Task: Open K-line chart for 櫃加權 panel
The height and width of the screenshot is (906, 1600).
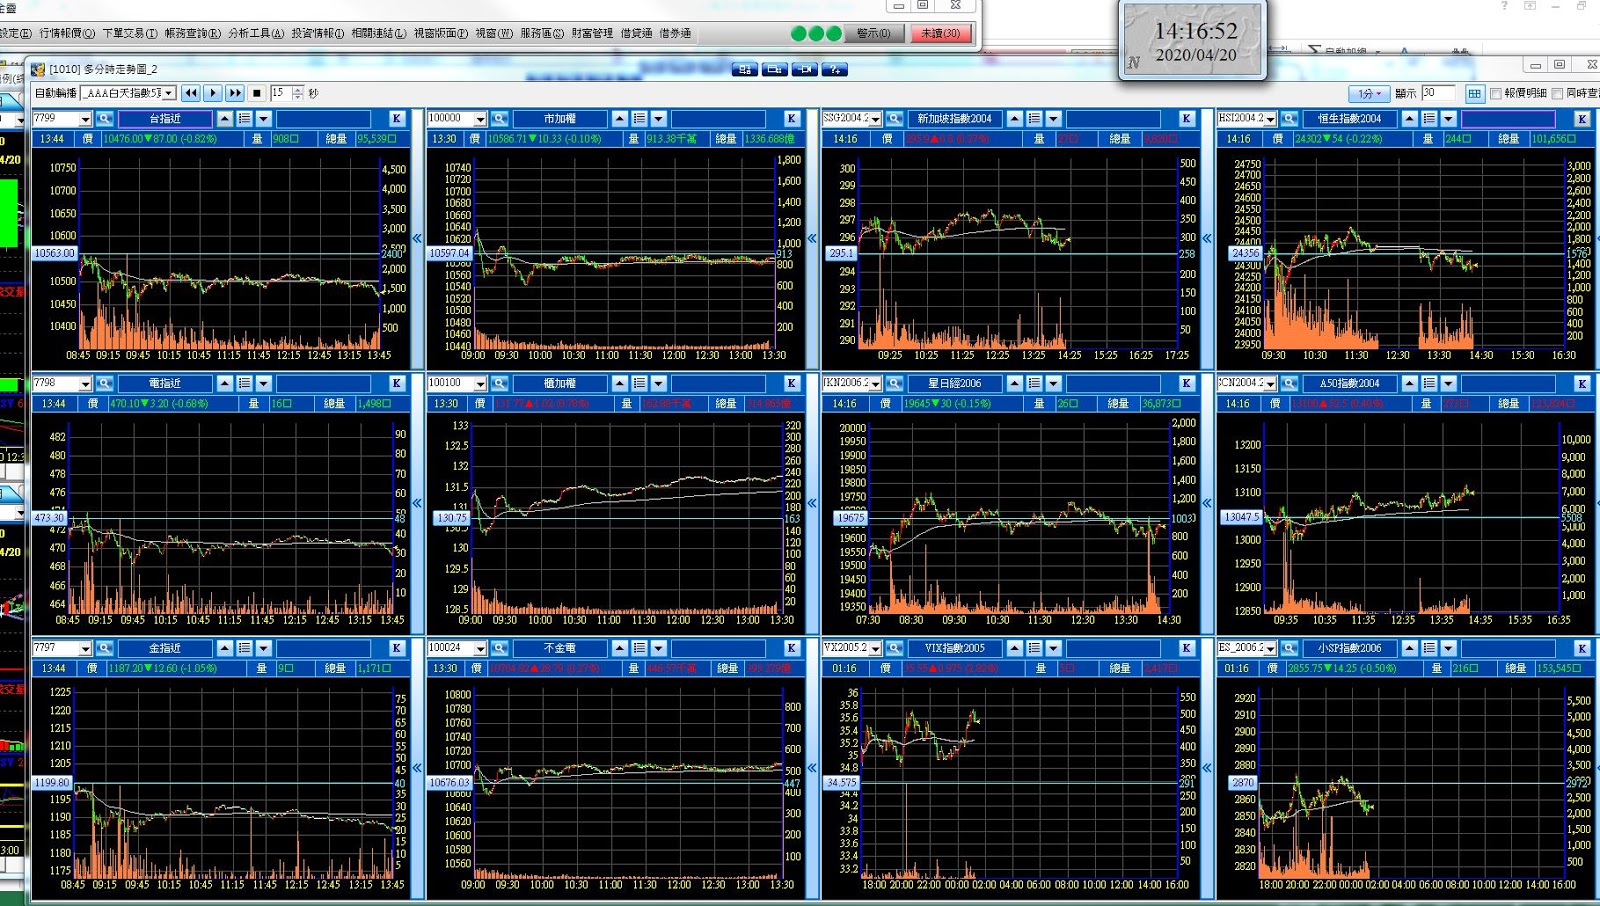Action: (x=791, y=384)
